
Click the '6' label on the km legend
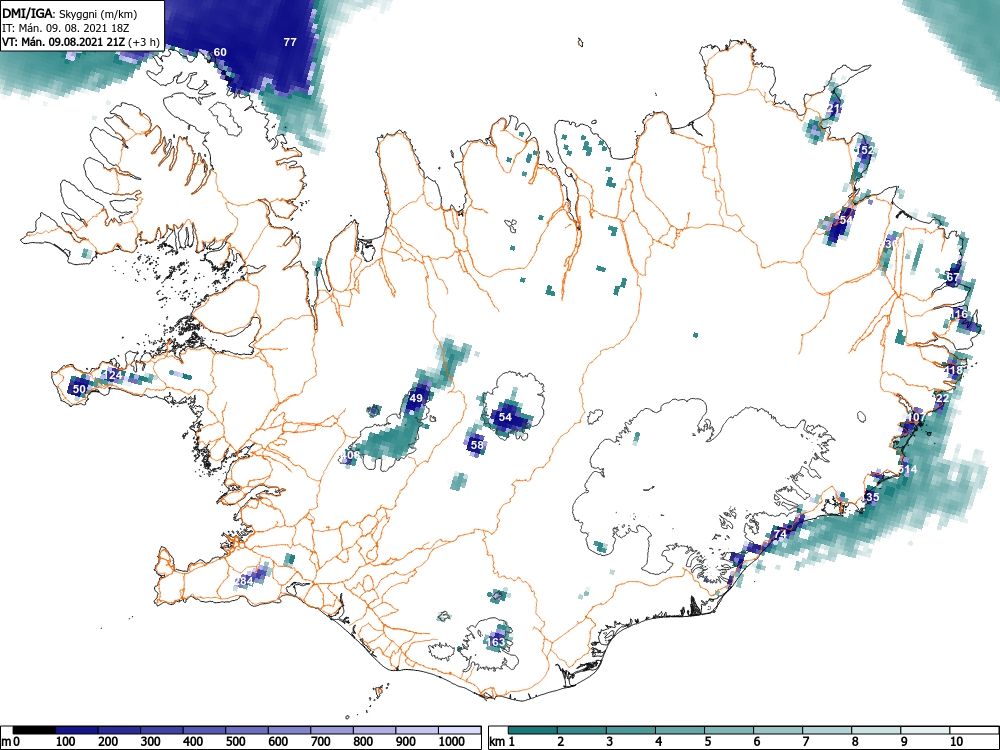[756, 742]
